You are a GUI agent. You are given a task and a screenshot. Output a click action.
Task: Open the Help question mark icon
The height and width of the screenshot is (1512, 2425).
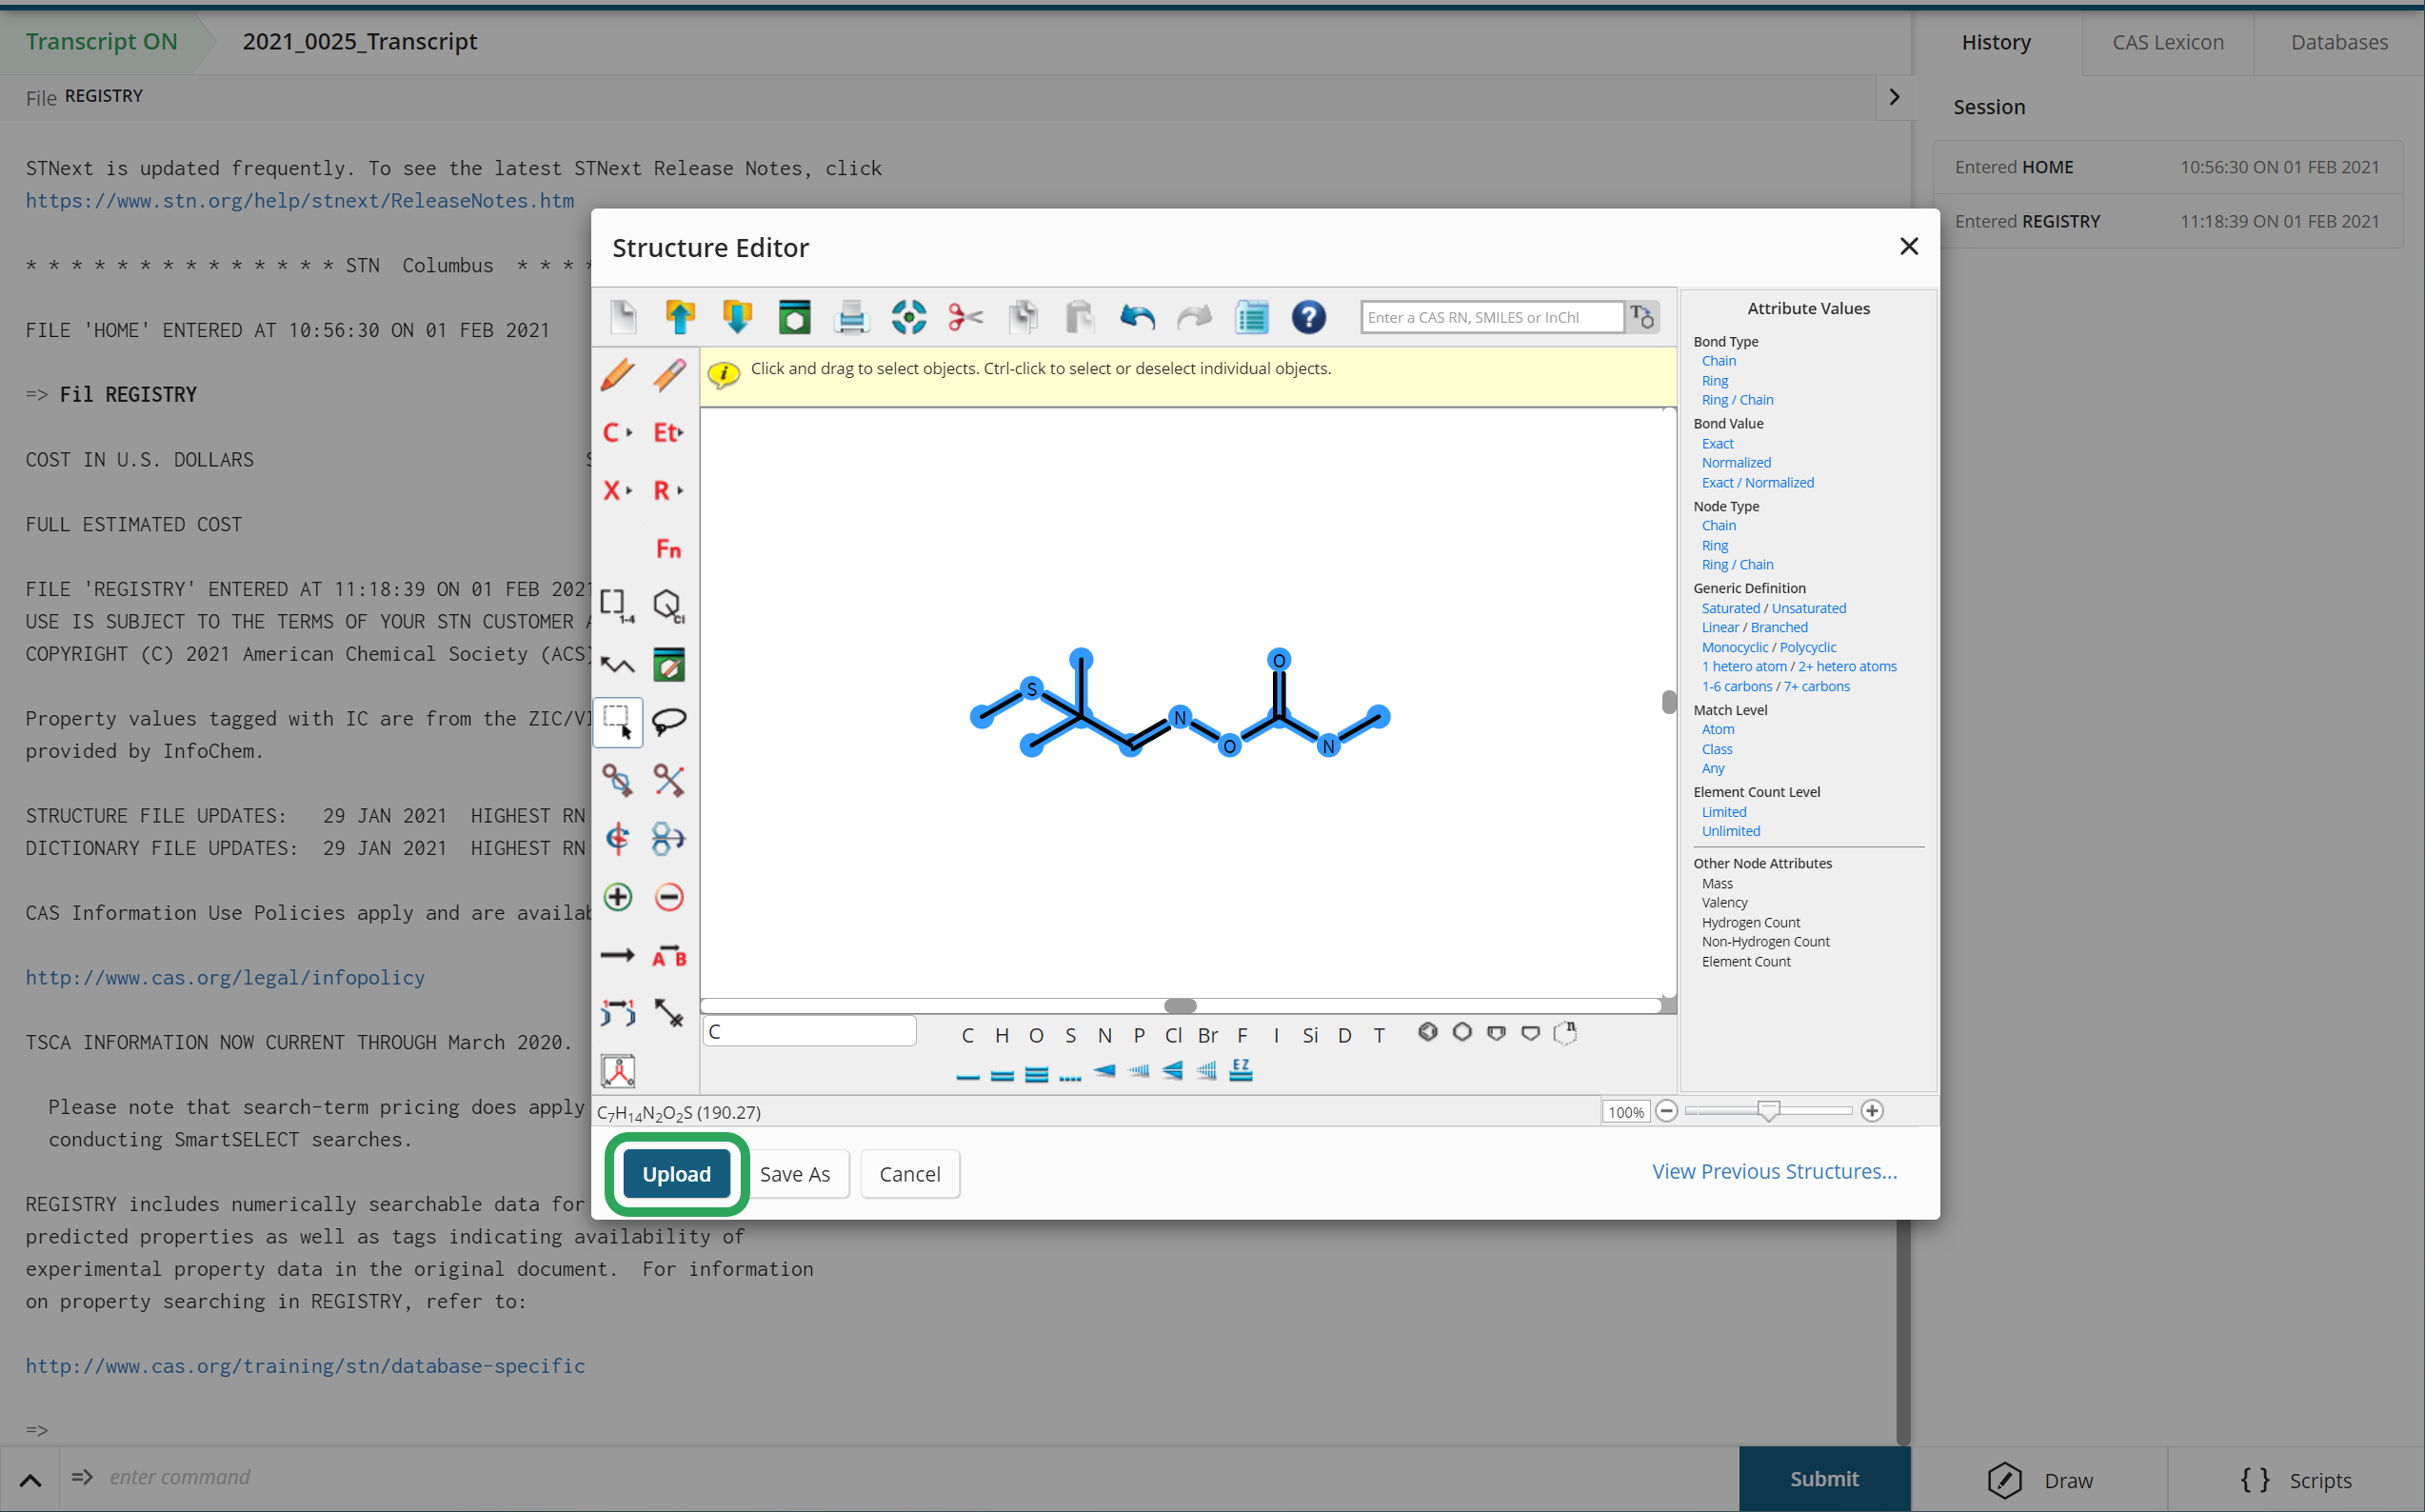(x=1308, y=317)
